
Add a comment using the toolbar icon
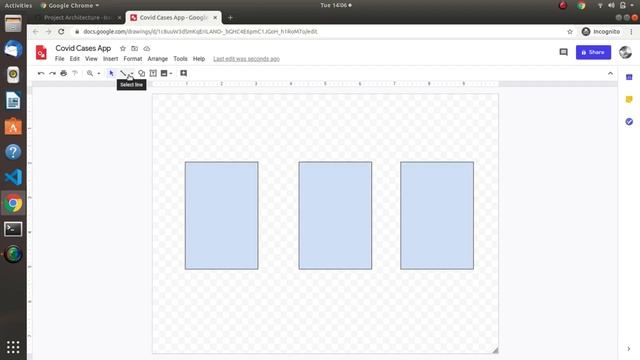(184, 73)
